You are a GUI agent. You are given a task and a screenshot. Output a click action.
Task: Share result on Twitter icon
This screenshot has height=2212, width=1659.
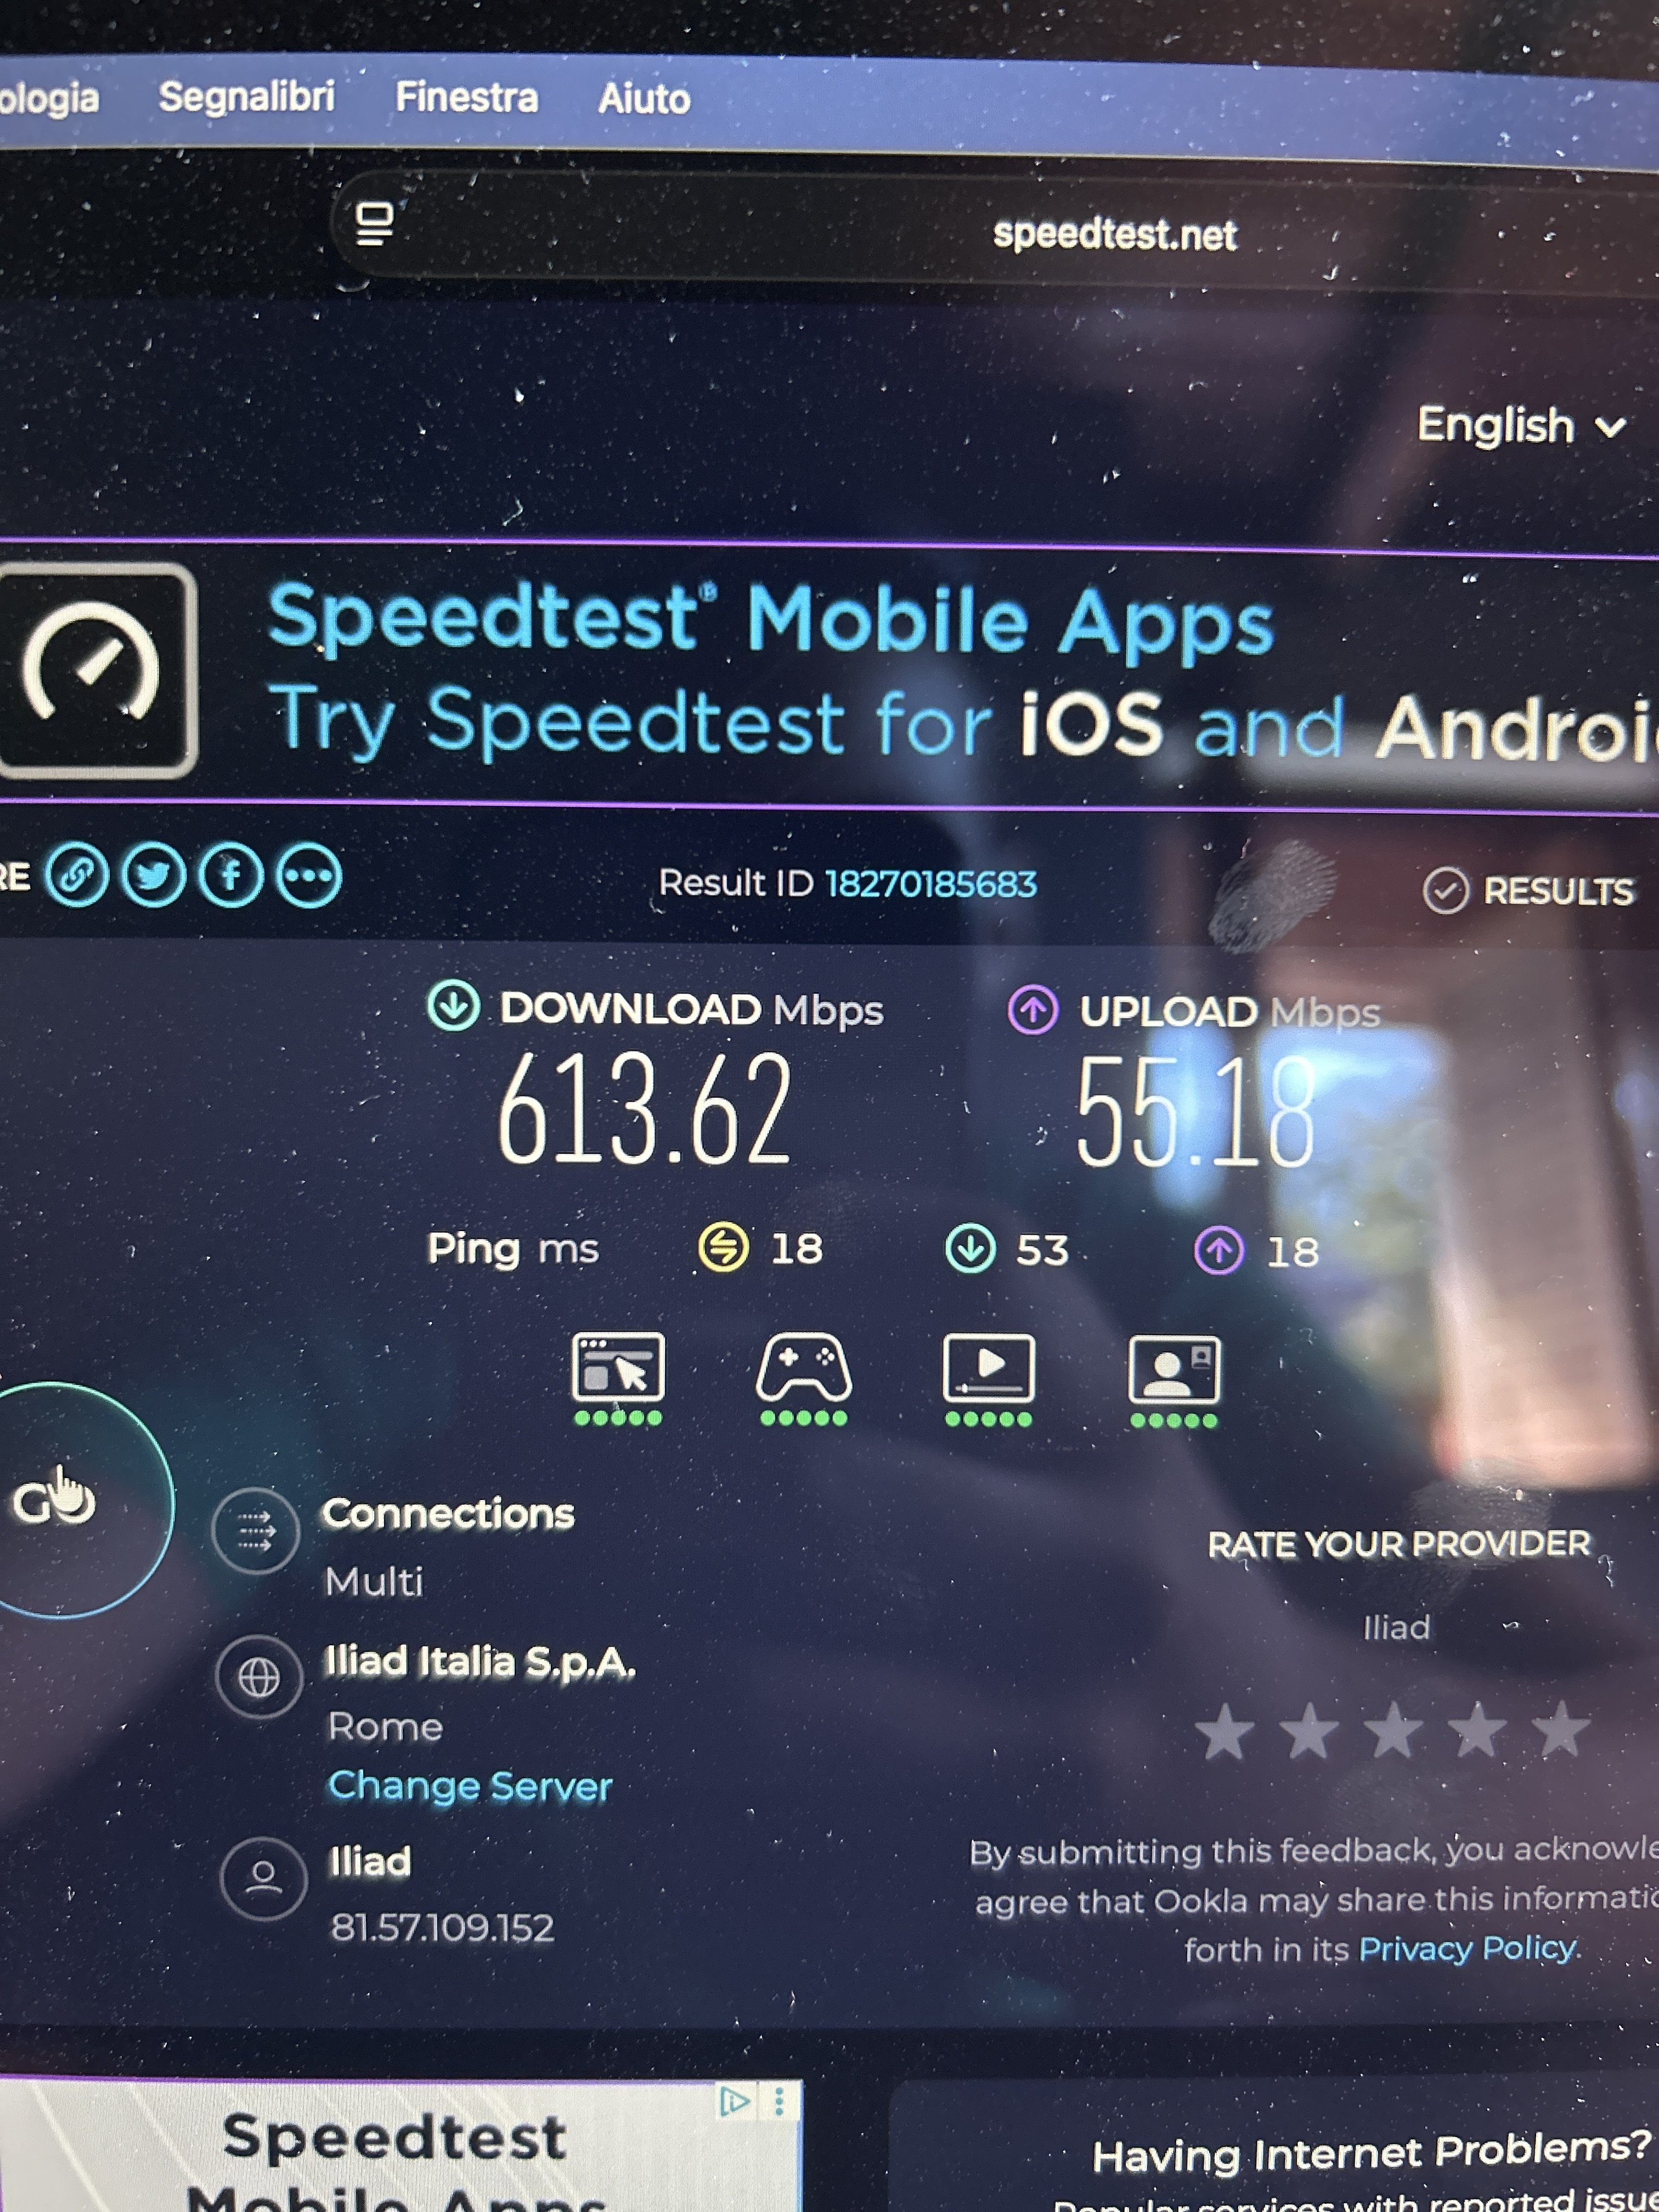[153, 875]
